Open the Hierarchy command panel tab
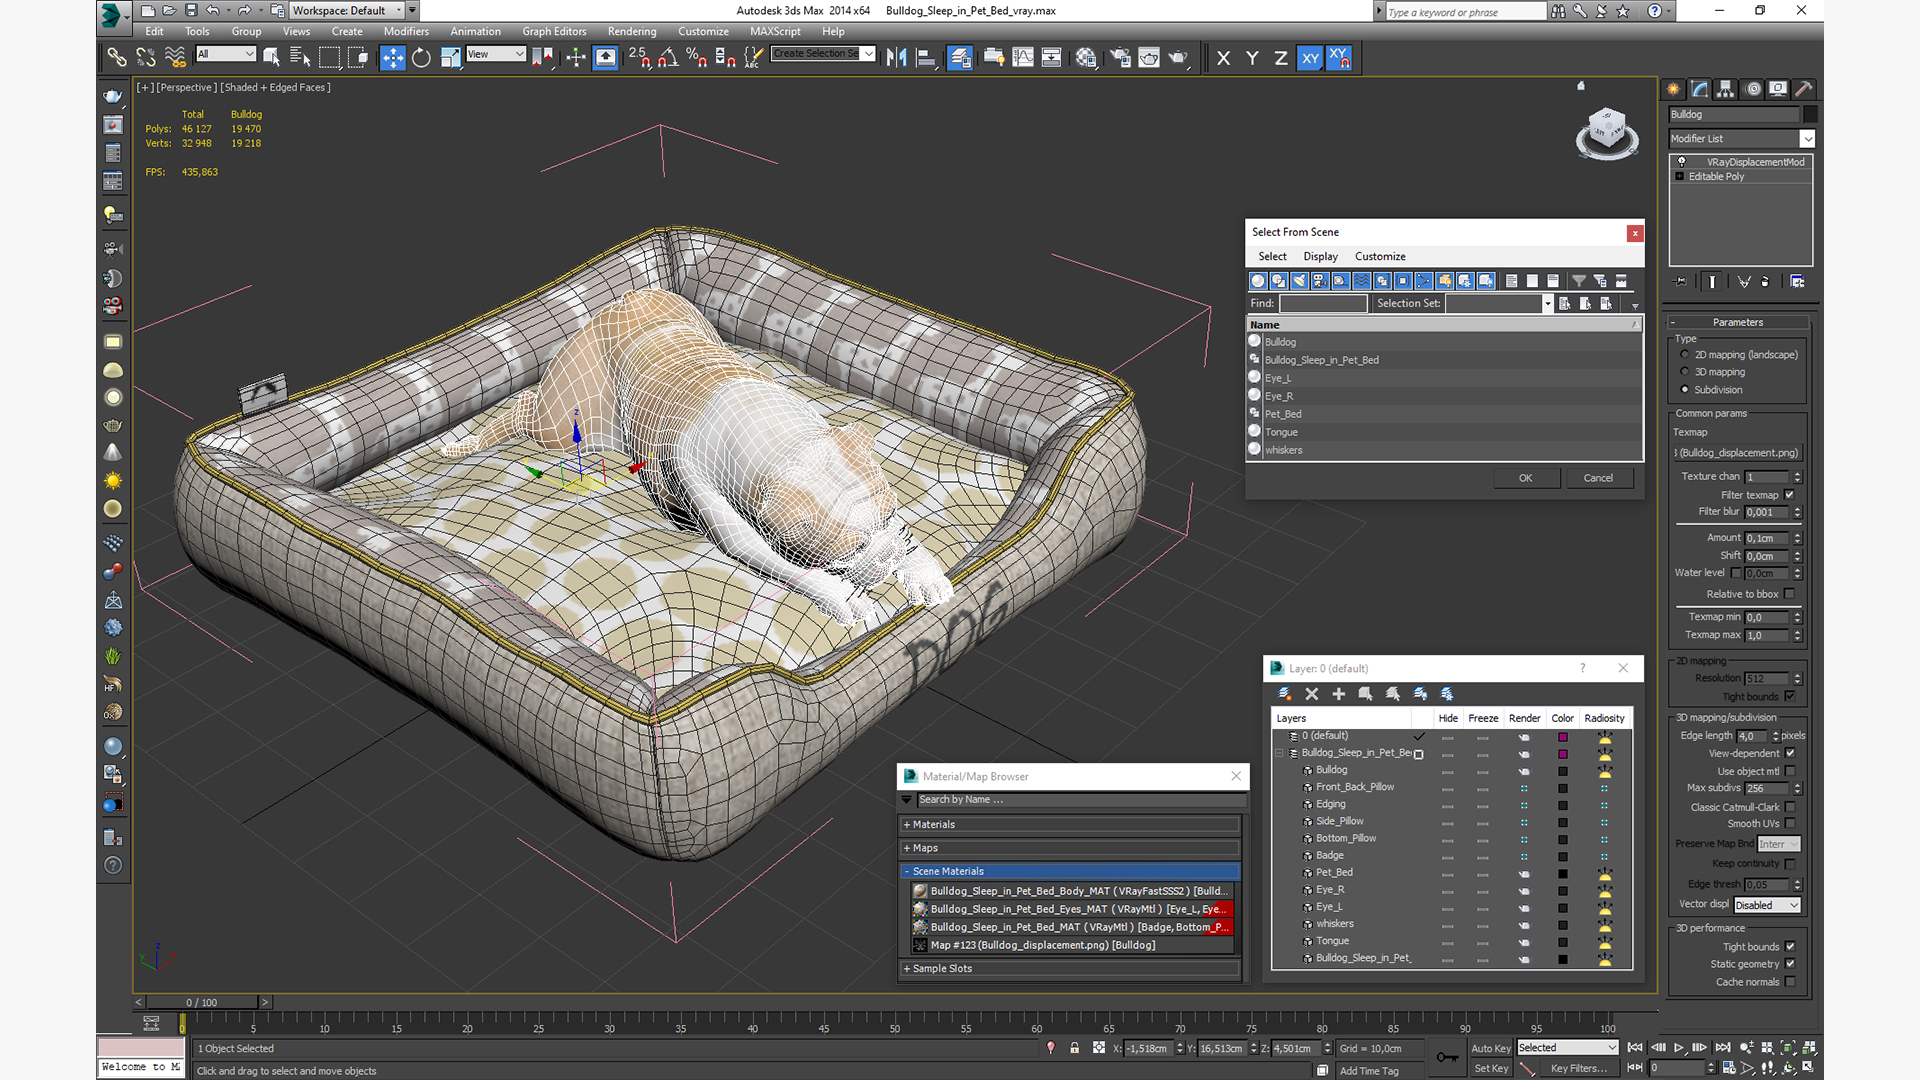 pyautogui.click(x=1725, y=89)
